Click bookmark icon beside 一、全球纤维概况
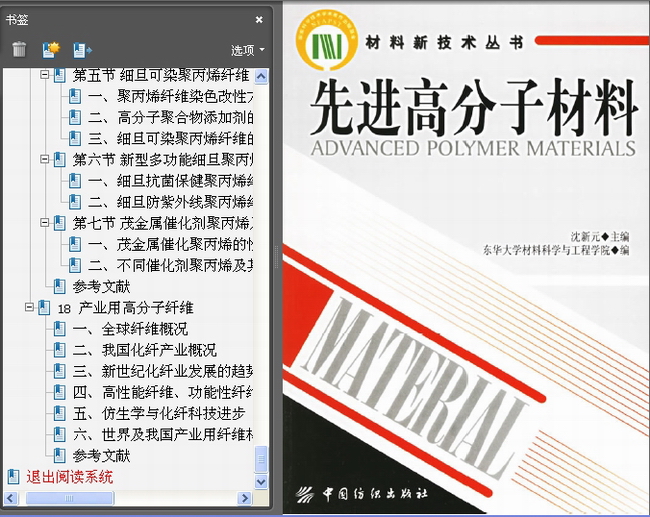650x517 pixels. (60, 329)
